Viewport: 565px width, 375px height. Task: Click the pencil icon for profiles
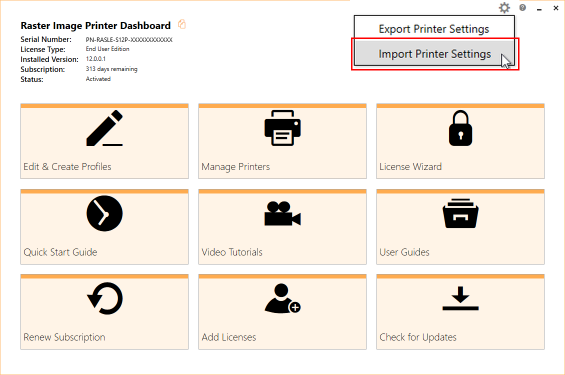[x=104, y=128]
